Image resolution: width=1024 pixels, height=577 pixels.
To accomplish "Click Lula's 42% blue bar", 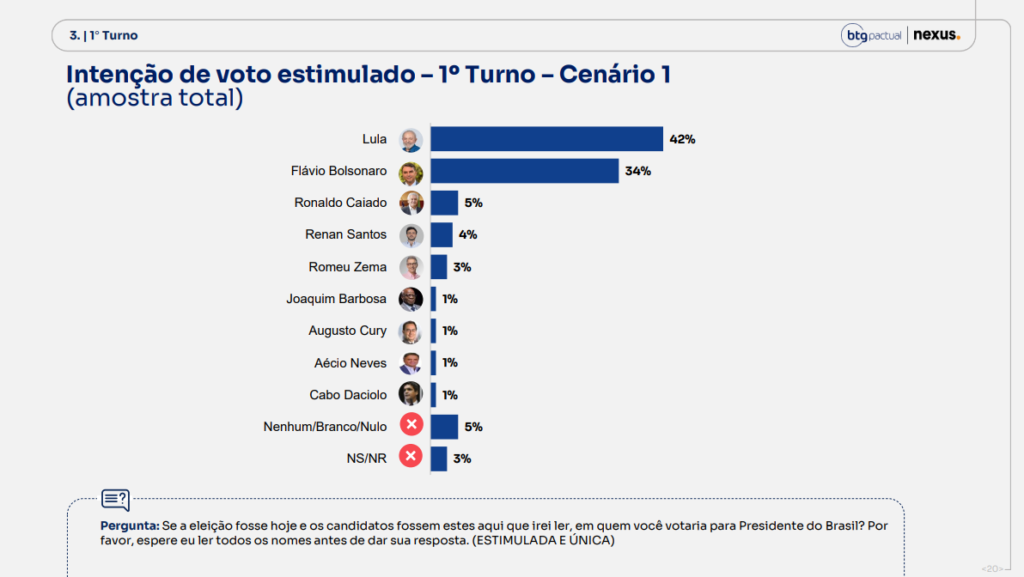I will click(x=547, y=139).
